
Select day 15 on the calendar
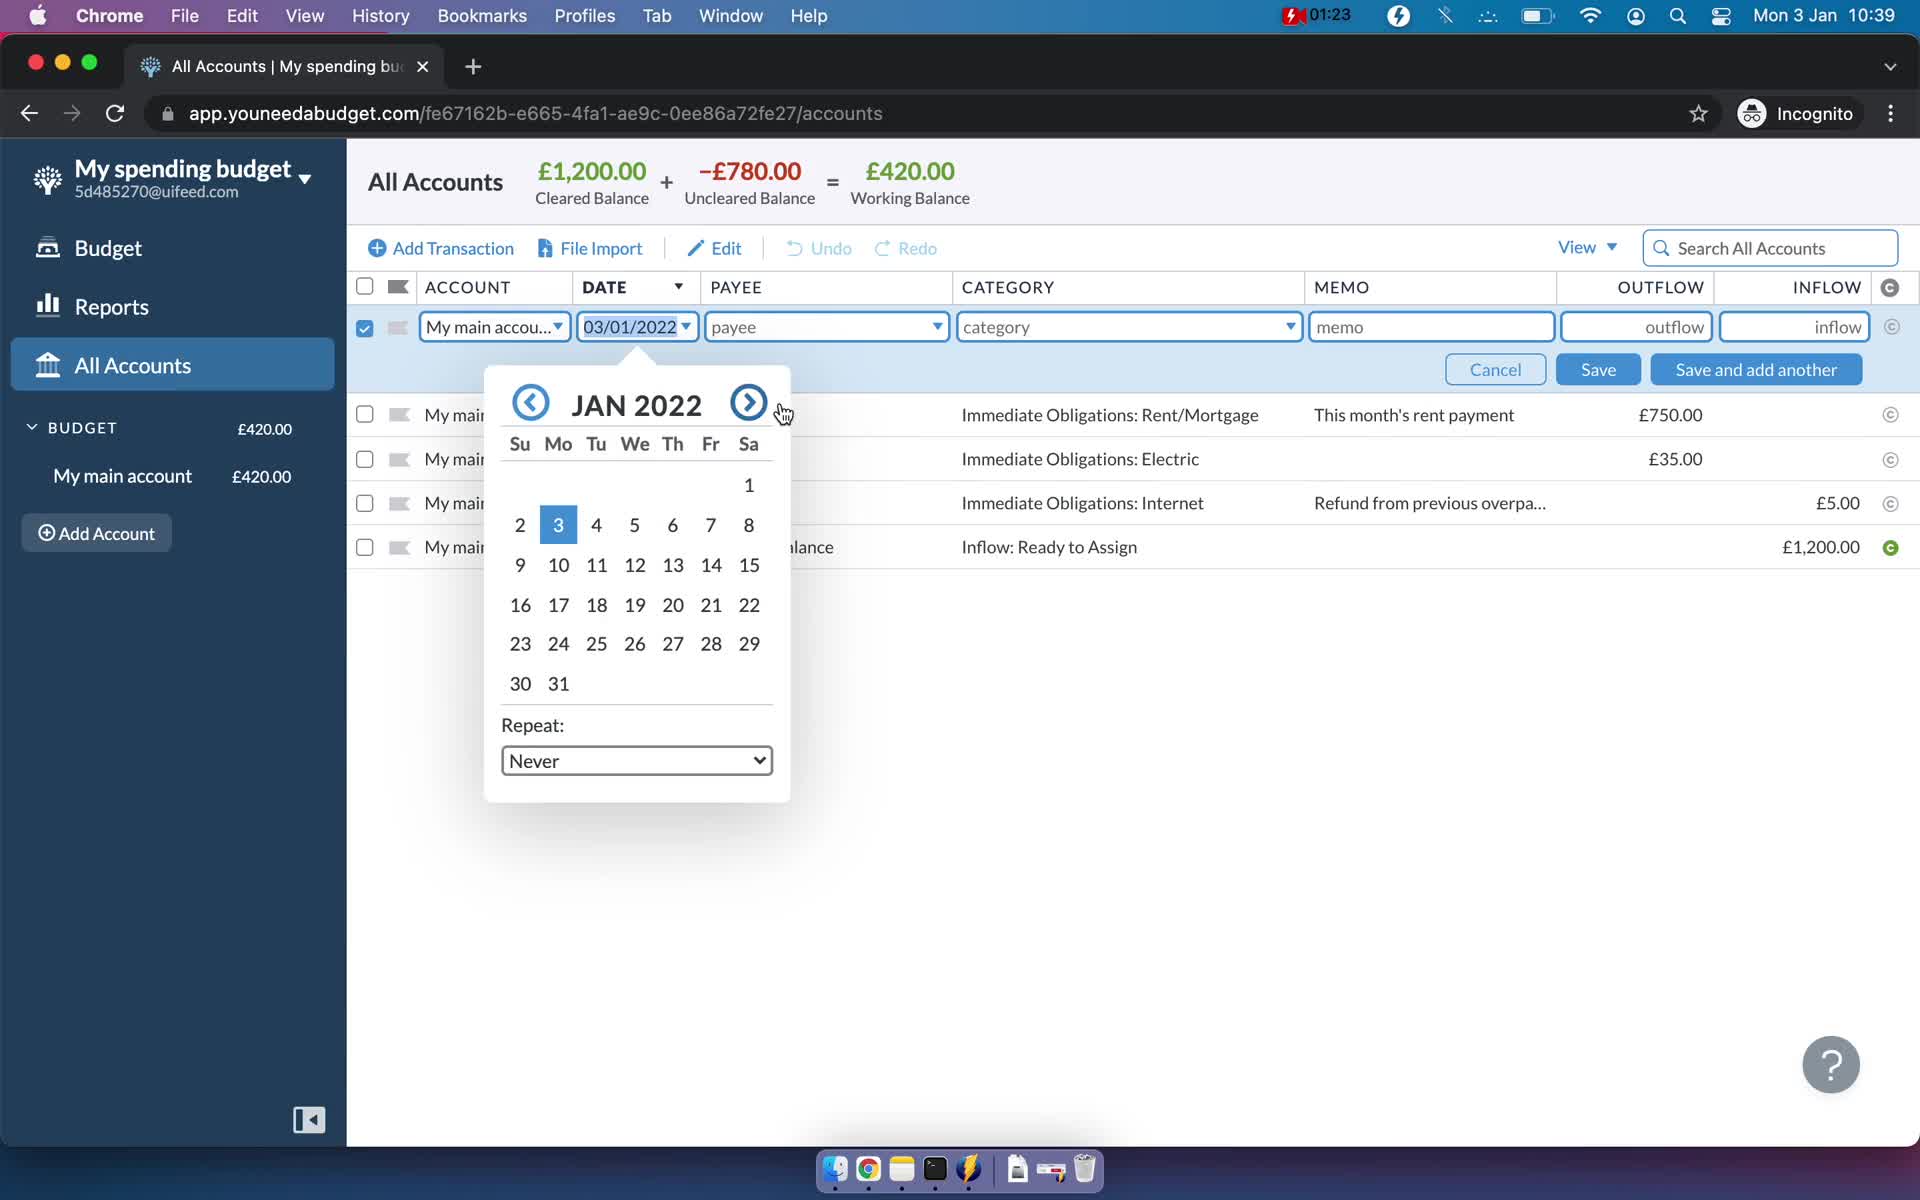pyautogui.click(x=748, y=564)
